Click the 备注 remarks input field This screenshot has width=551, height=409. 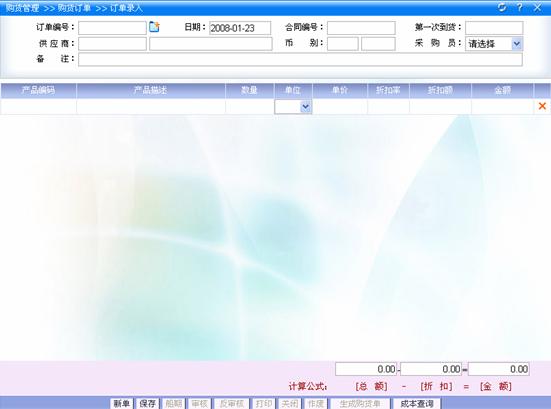(300, 59)
